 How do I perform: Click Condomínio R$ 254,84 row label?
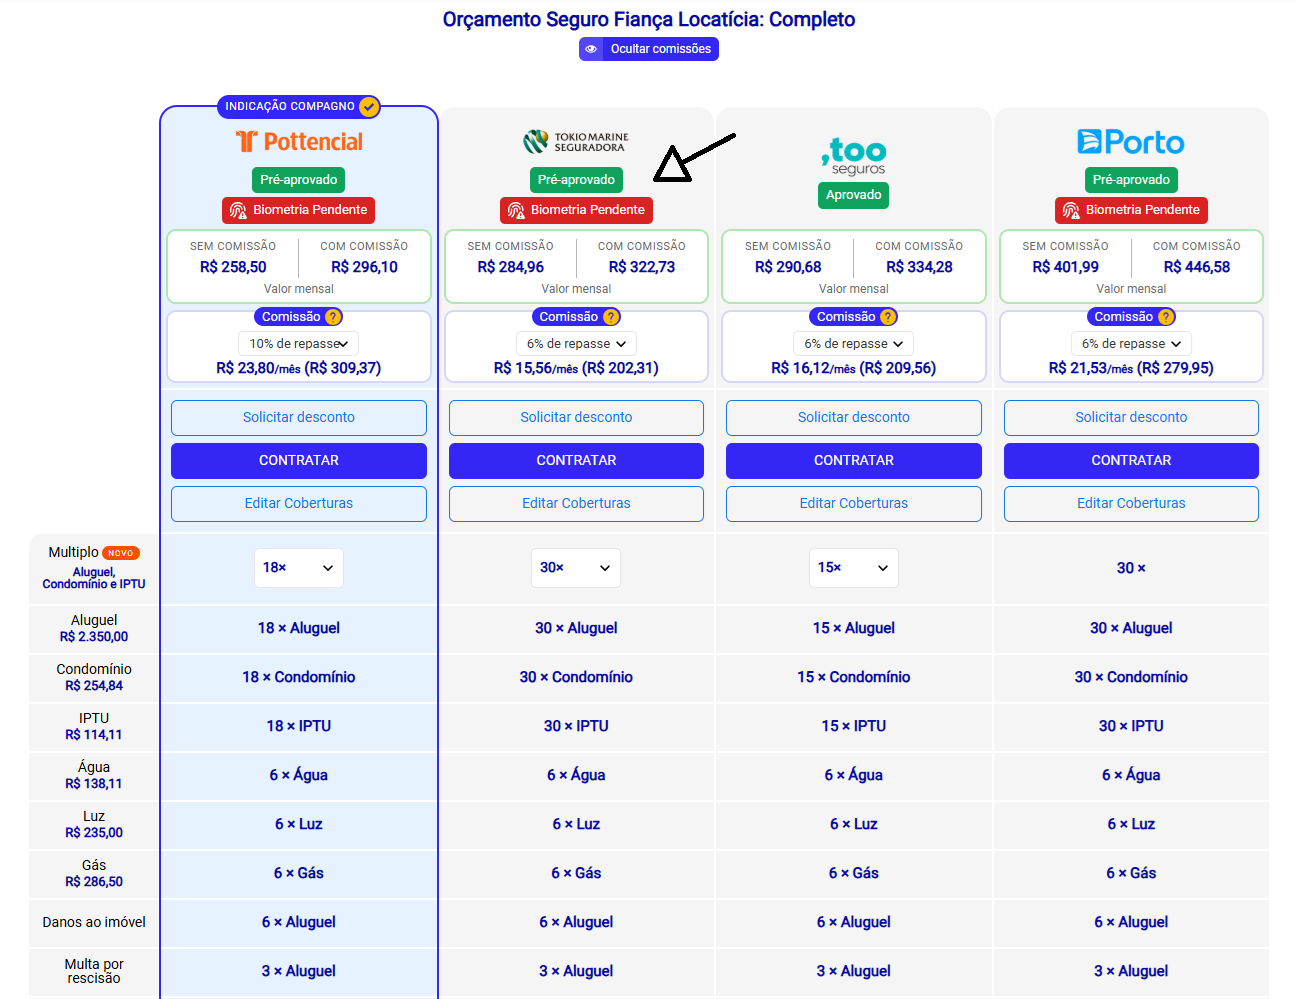point(94,677)
